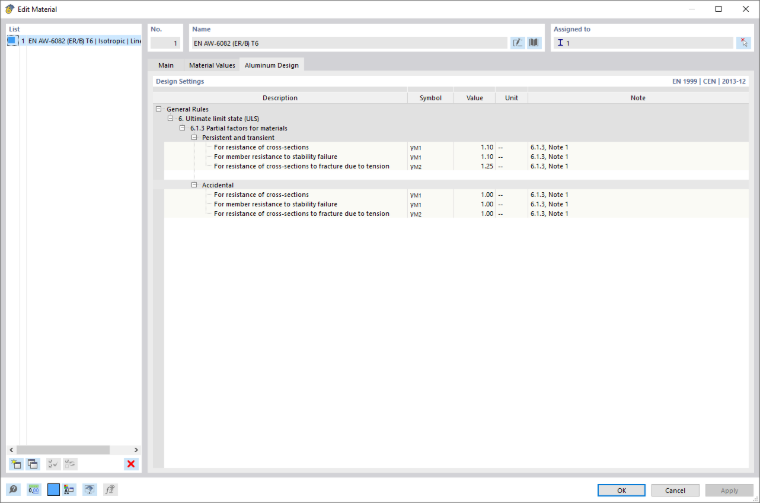Click the select all check icon below list
Image resolution: width=760 pixels, height=503 pixels.
point(53,464)
